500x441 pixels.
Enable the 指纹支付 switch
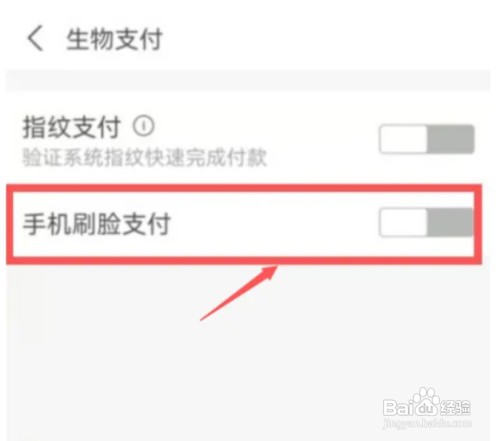tap(427, 139)
